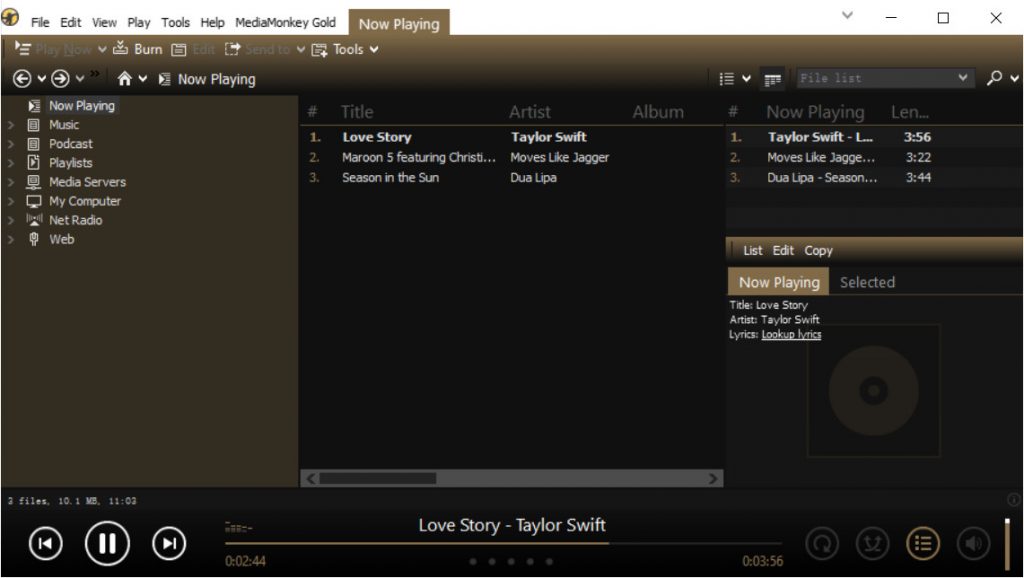Toggle the column browser icon

coord(773,79)
